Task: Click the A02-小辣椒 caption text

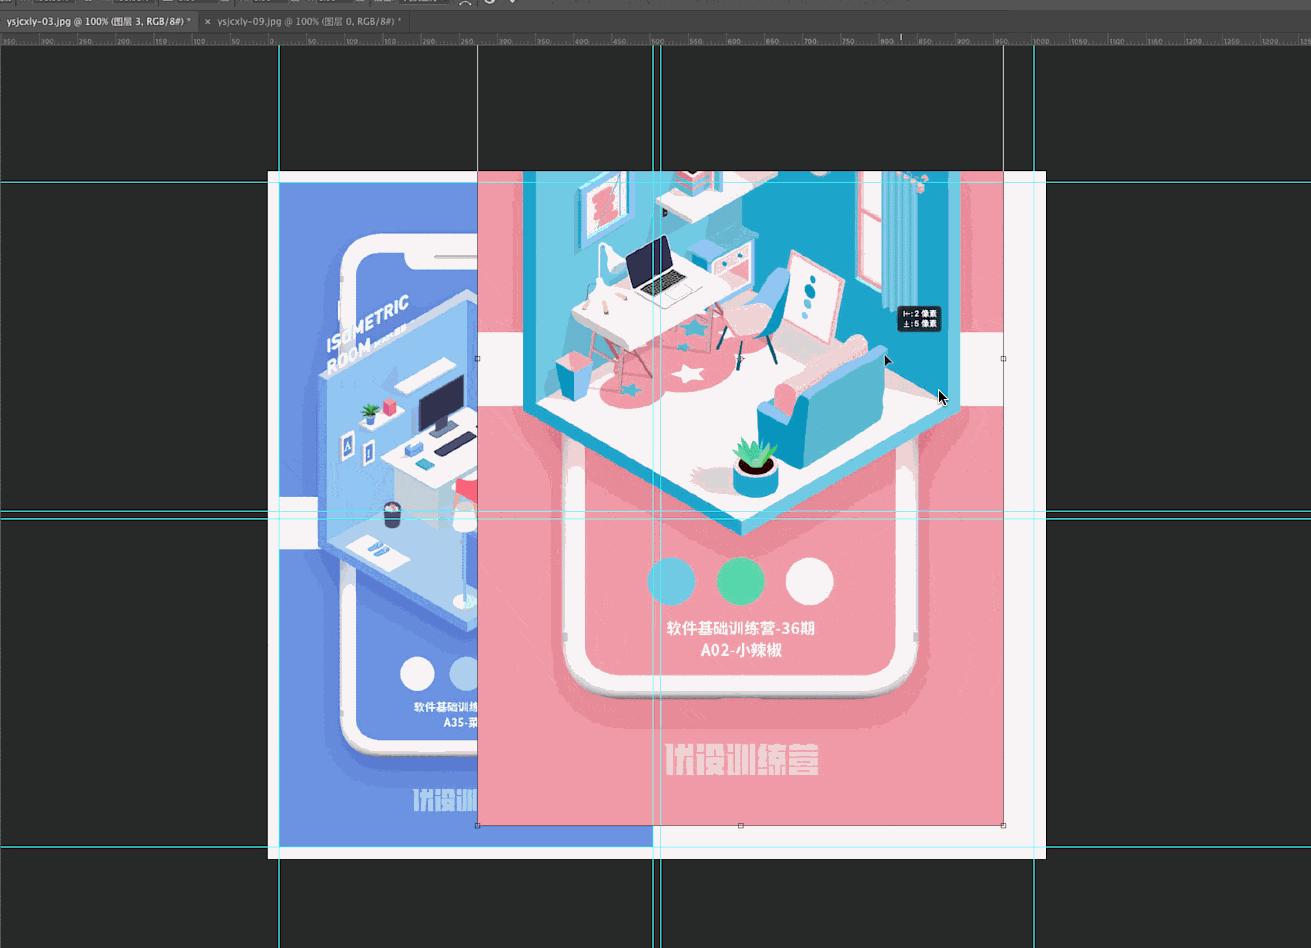Action: pos(741,650)
